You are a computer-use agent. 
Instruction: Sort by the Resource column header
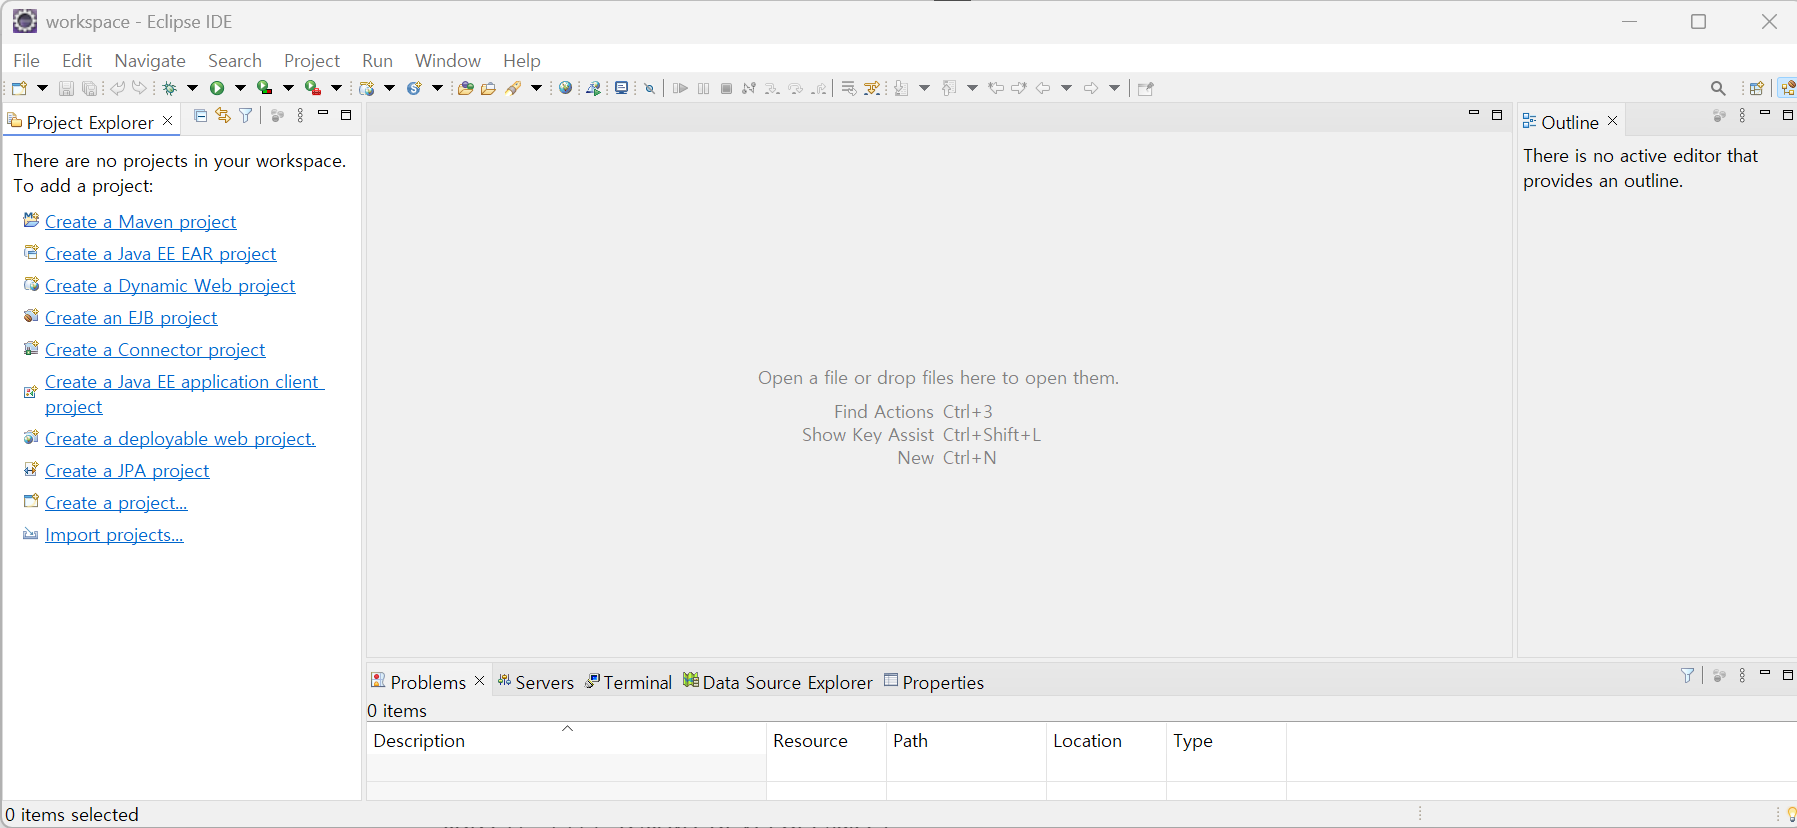[x=826, y=740]
